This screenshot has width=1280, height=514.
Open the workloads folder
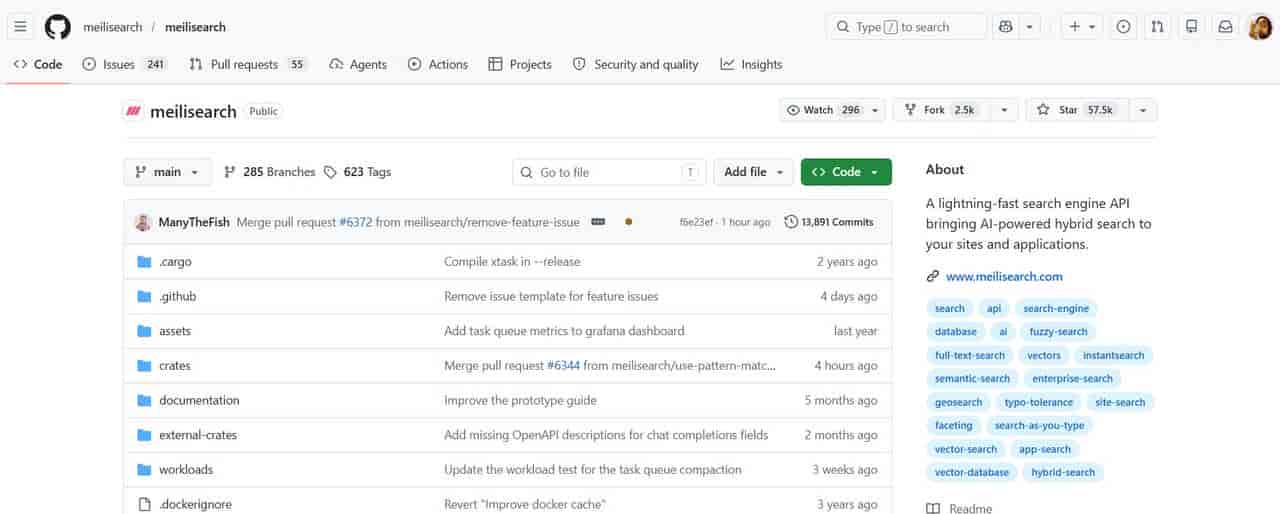[186, 469]
